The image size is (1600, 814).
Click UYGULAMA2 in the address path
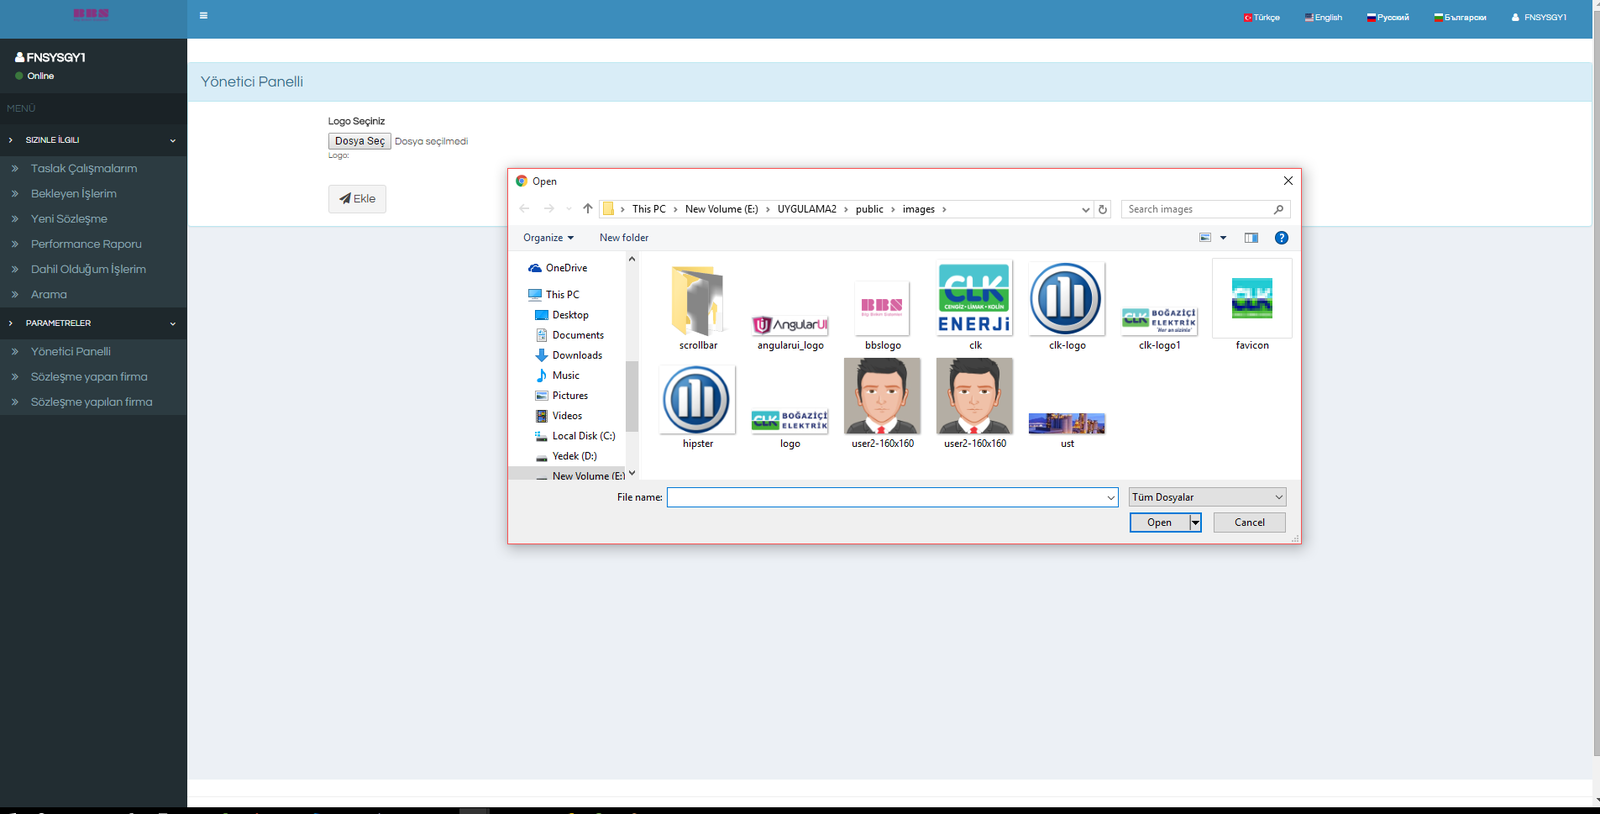coord(807,209)
